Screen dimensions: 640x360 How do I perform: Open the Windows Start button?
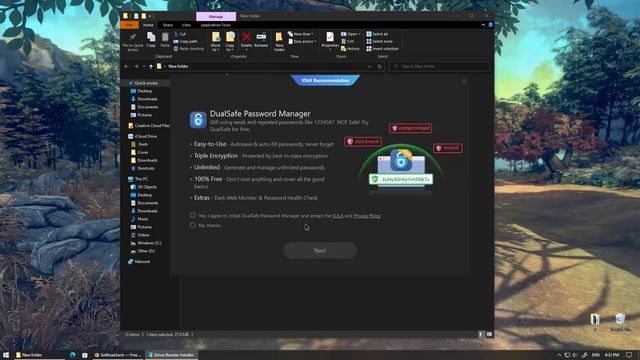tap(6, 355)
